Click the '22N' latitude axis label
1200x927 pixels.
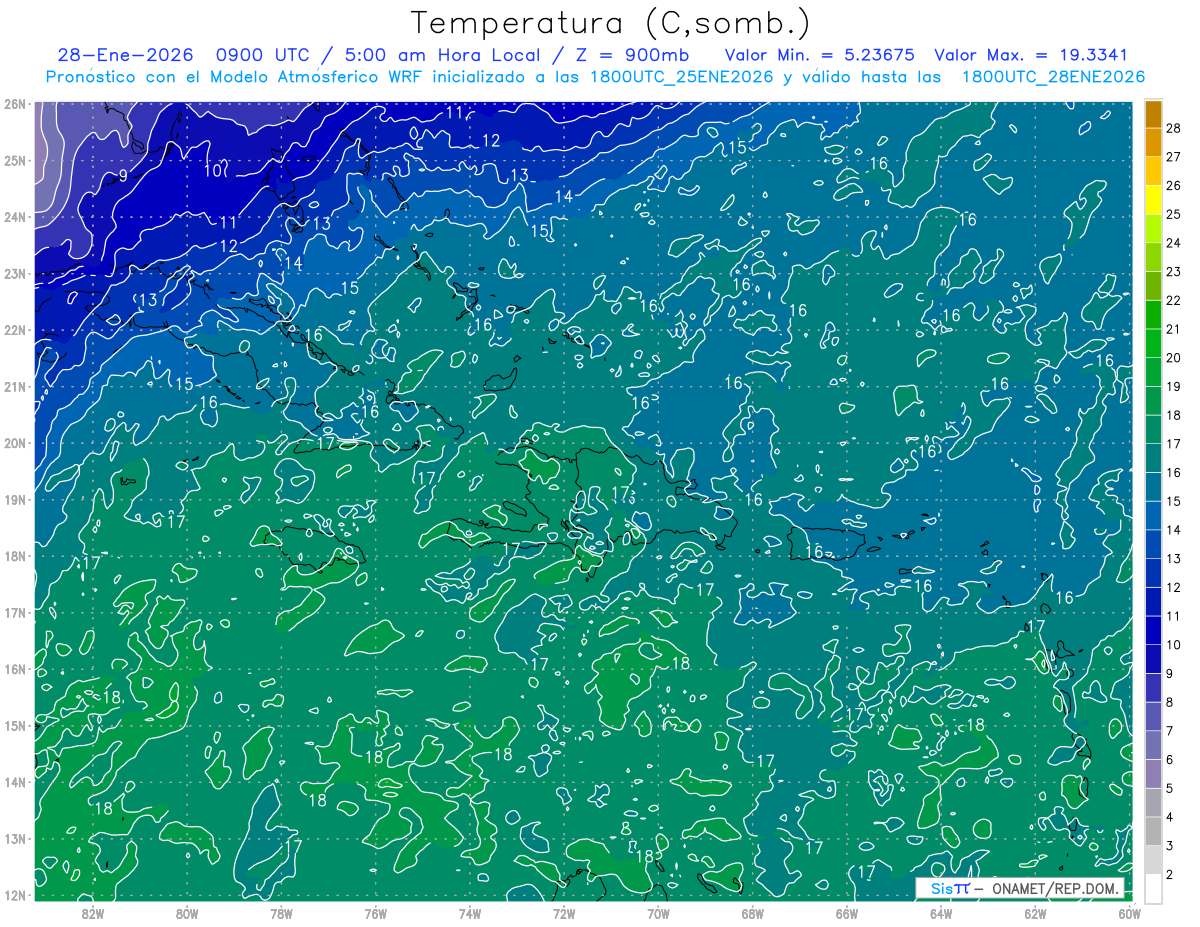14,330
